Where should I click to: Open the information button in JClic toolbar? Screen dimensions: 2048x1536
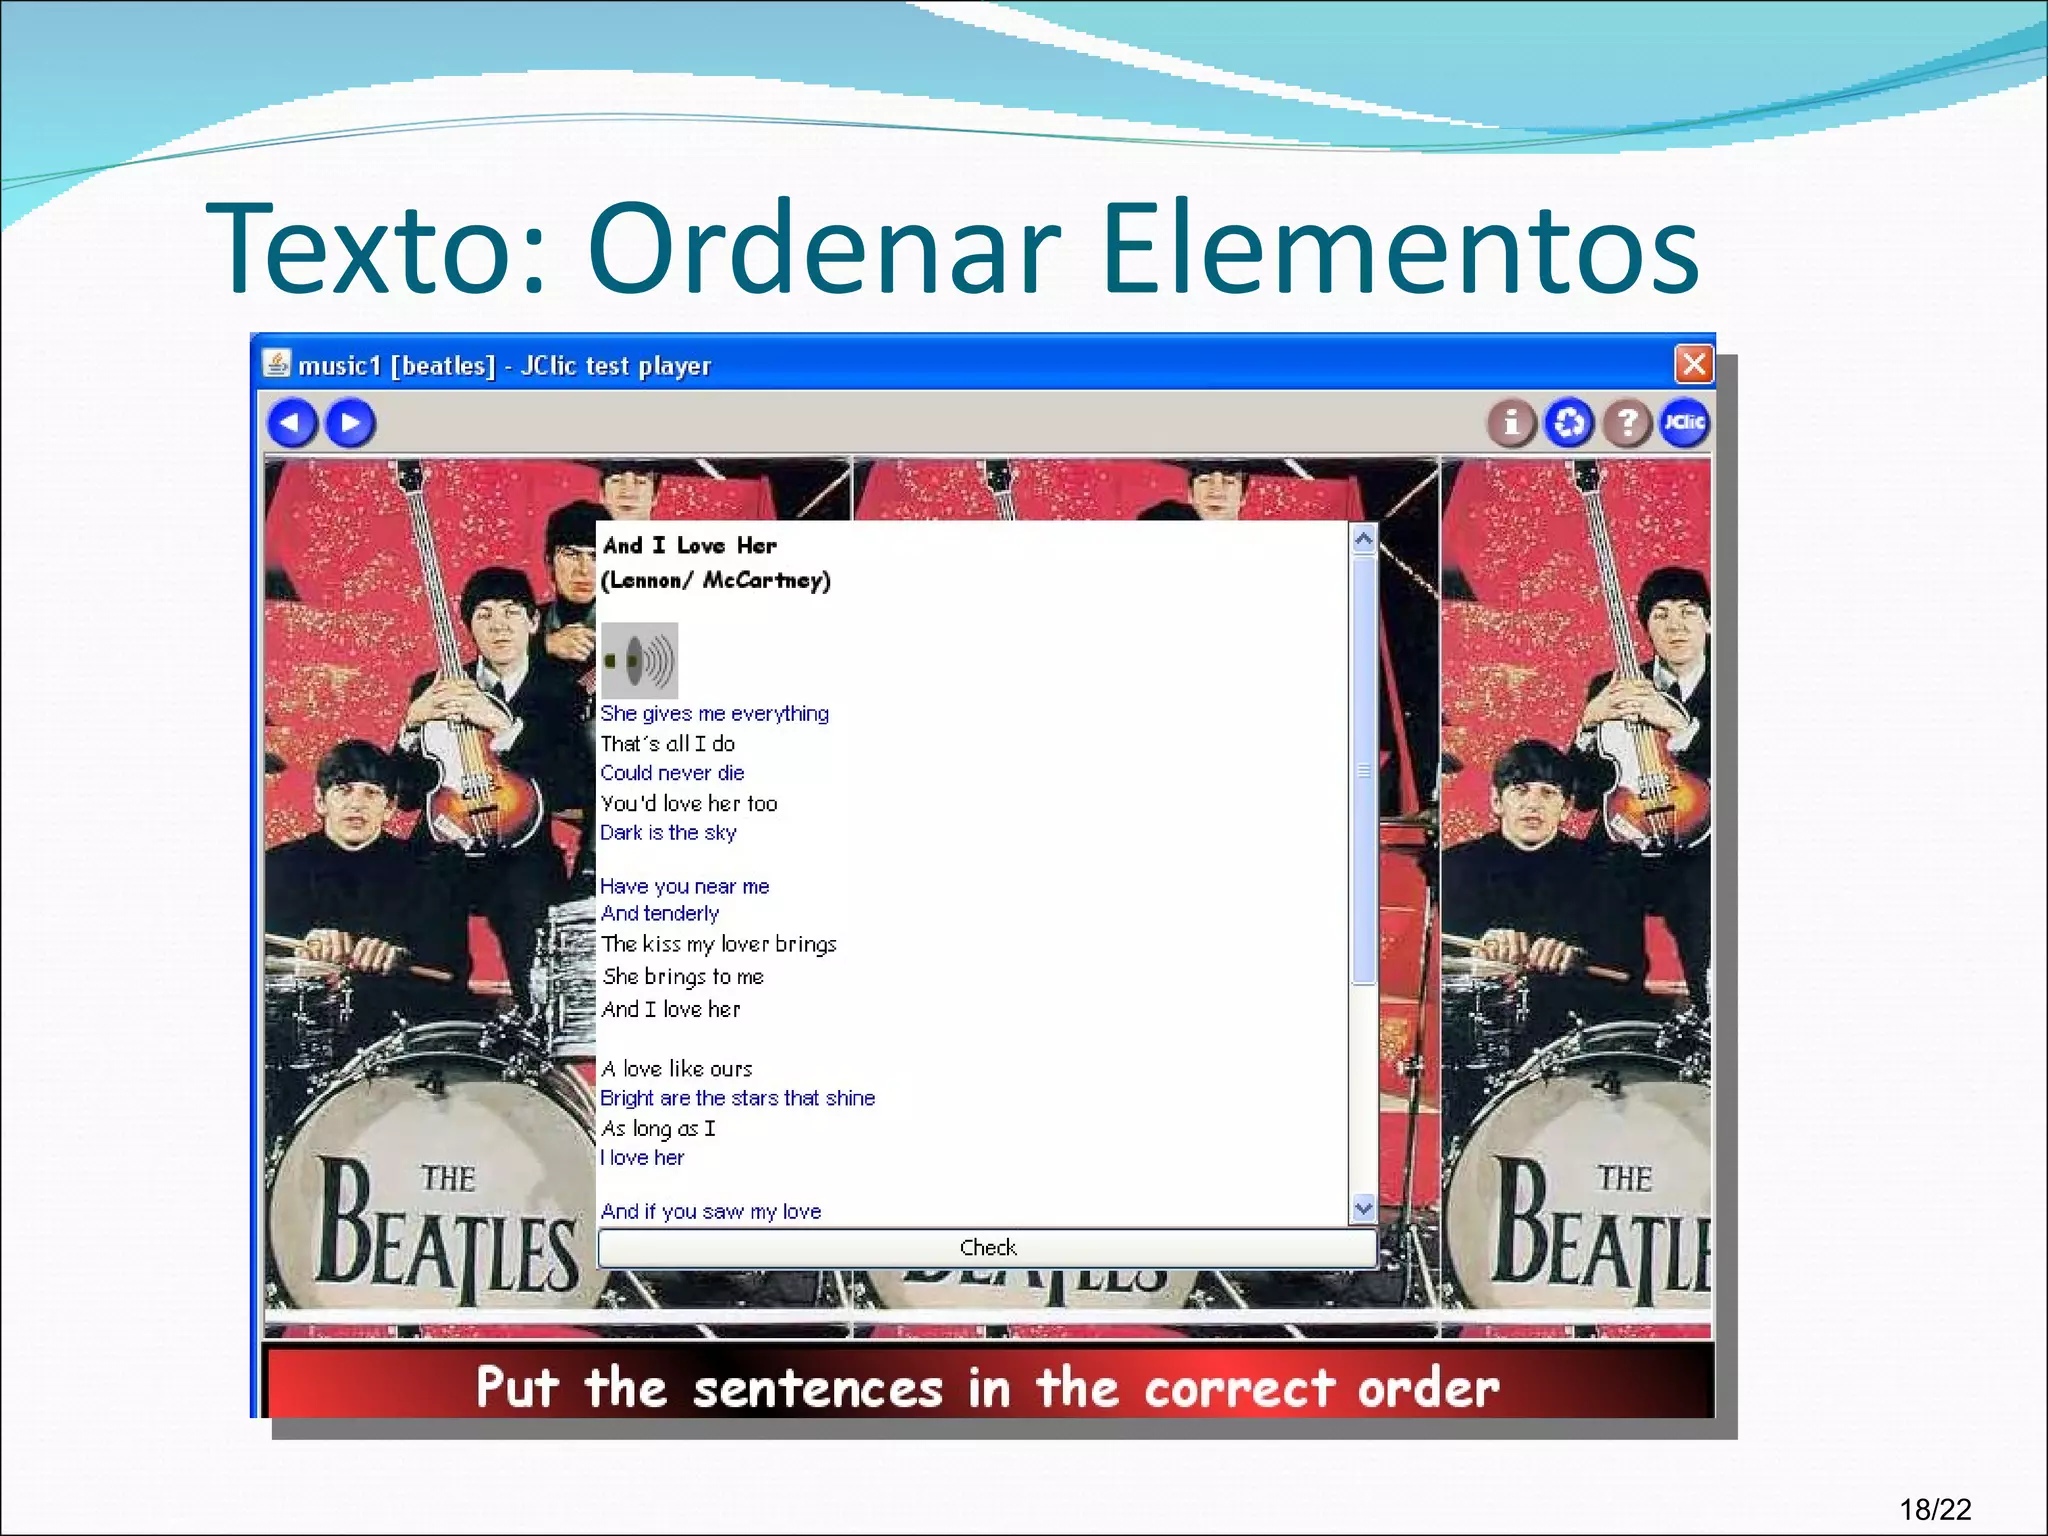tap(1512, 423)
